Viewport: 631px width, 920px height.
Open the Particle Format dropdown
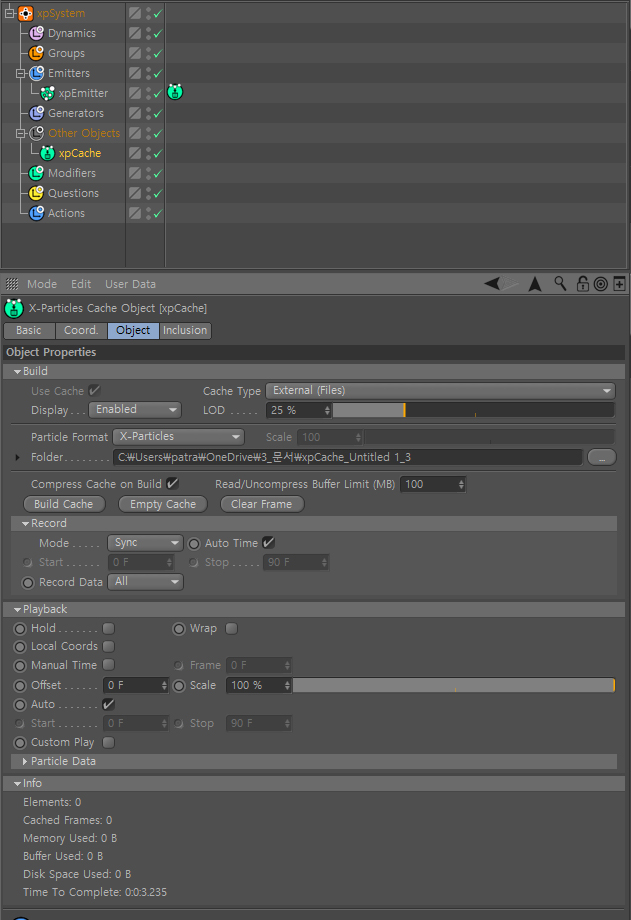178,437
